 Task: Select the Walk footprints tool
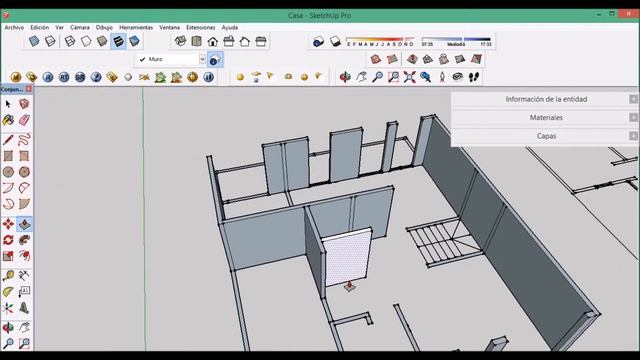pos(474,76)
